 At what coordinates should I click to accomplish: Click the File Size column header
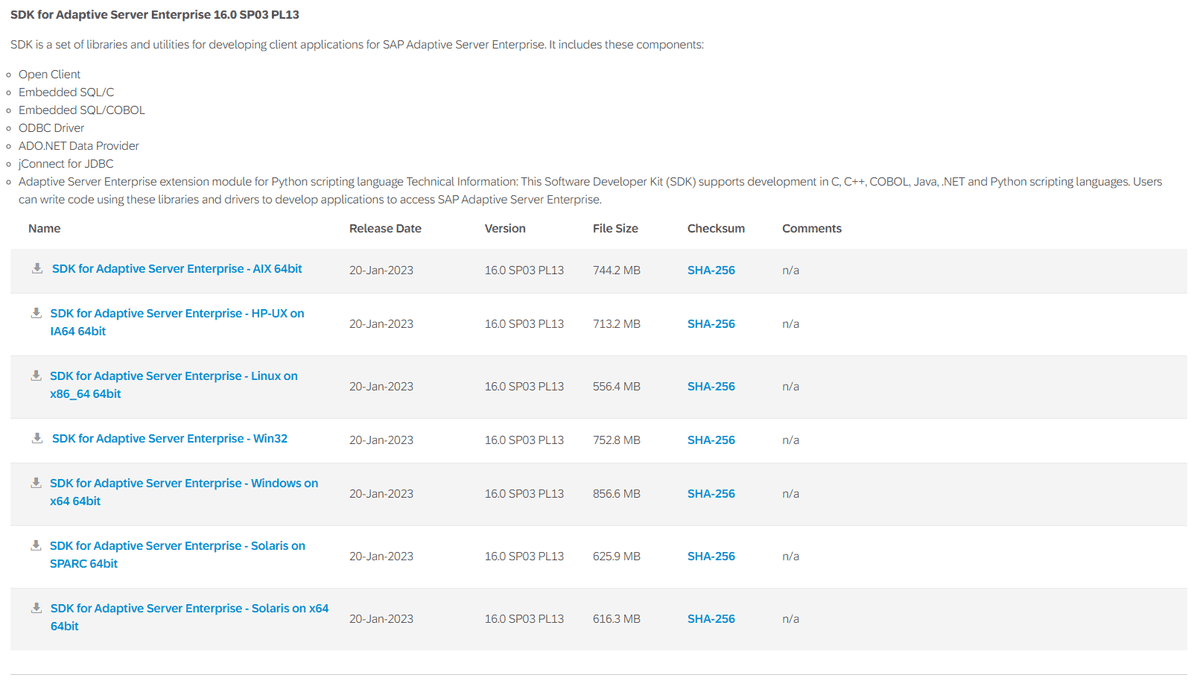(x=615, y=229)
